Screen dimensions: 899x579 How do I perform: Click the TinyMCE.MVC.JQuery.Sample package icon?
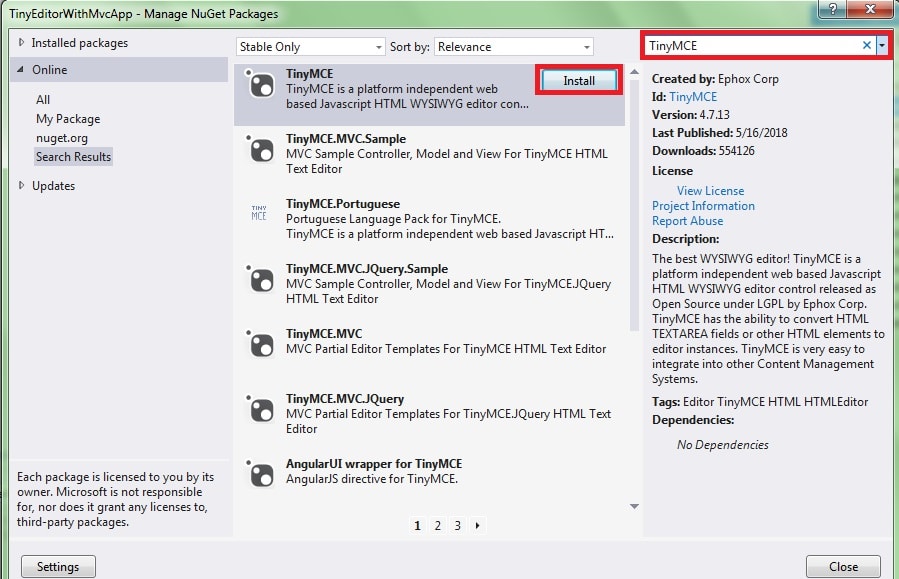(260, 282)
